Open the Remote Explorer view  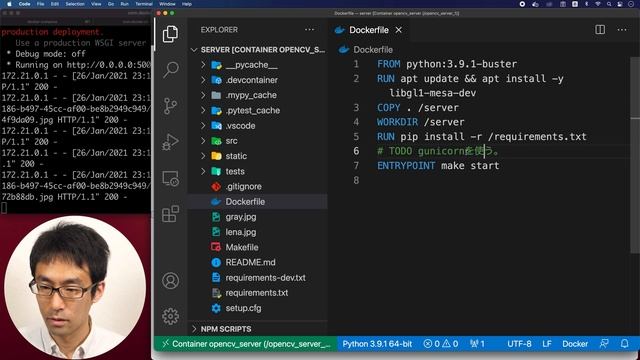click(170, 178)
